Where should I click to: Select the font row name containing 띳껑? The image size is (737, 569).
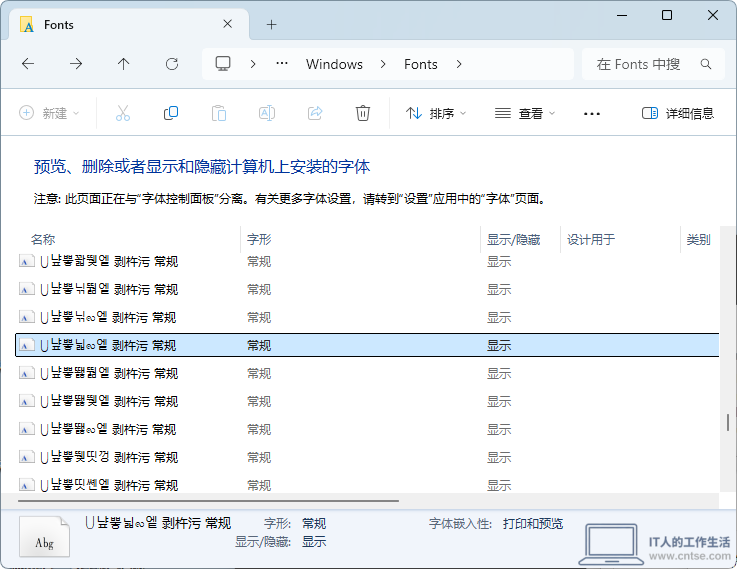[109, 457]
